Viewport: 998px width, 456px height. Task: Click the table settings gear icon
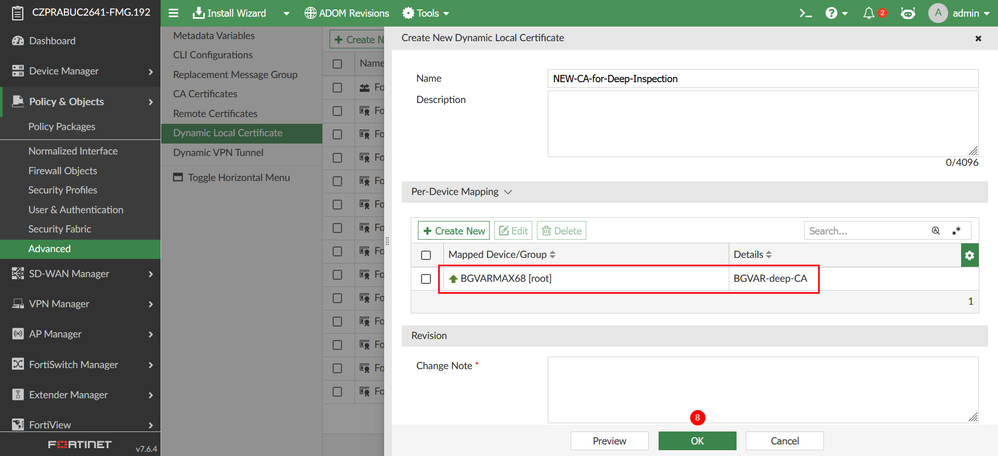point(968,256)
